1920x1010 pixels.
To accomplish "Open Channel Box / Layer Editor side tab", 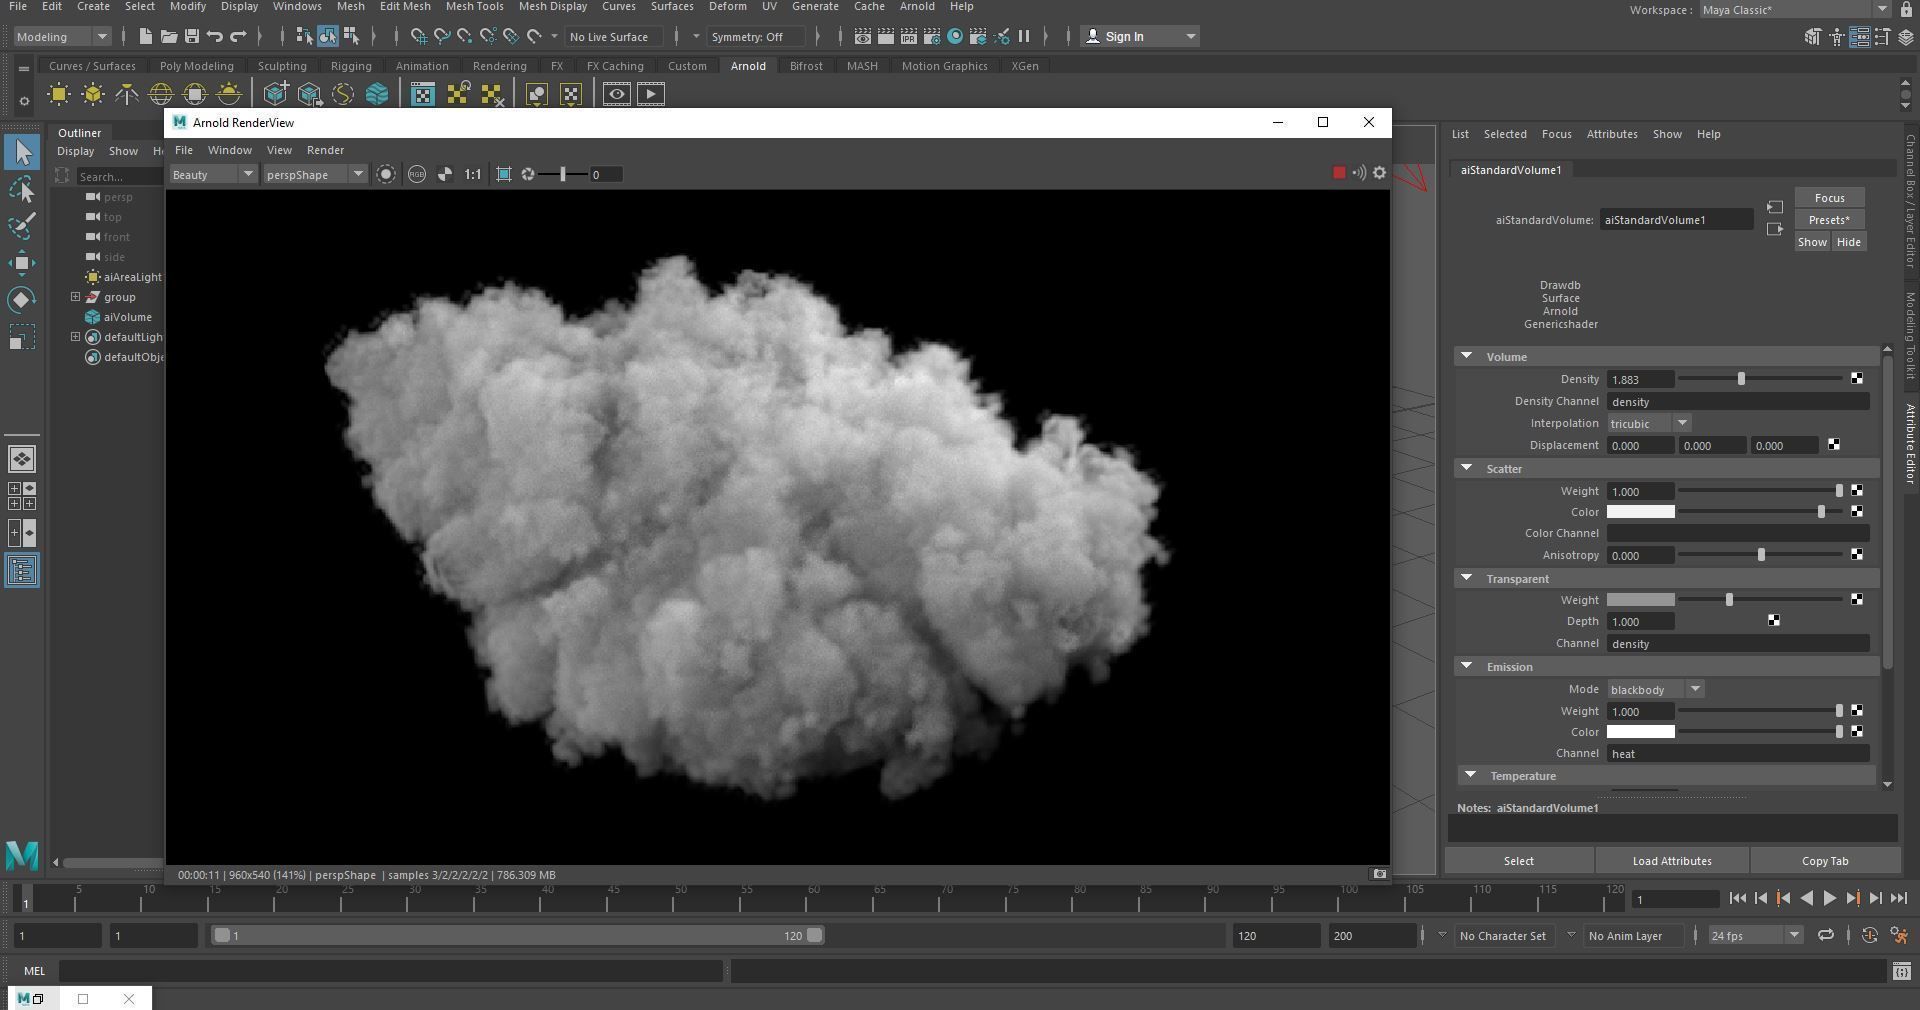I will coord(1909,202).
